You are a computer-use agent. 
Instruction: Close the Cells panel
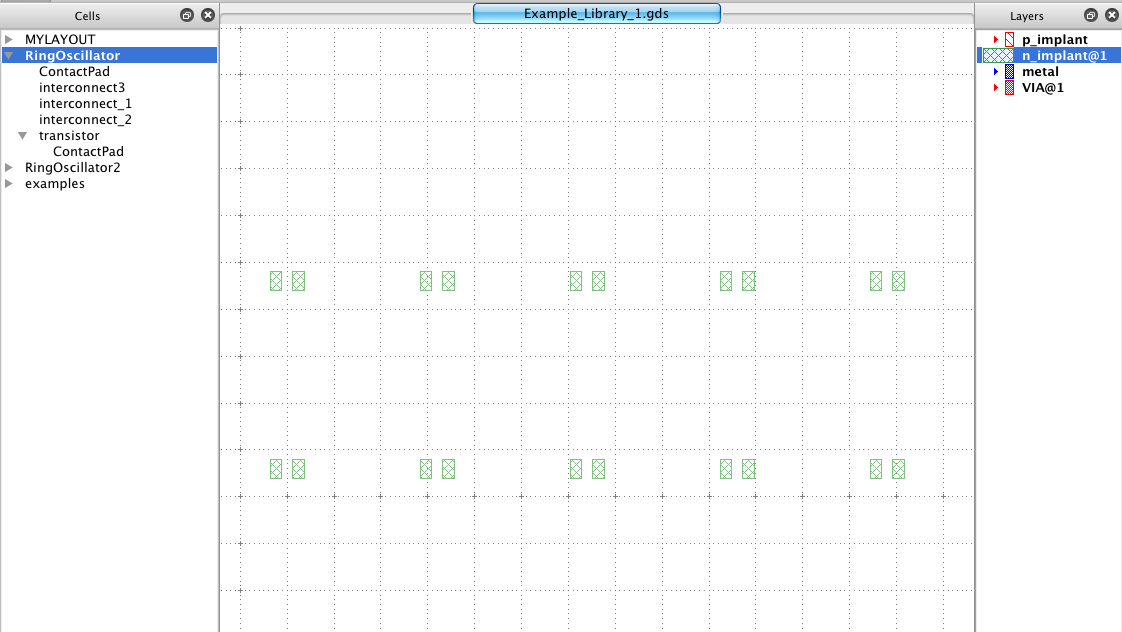[208, 15]
